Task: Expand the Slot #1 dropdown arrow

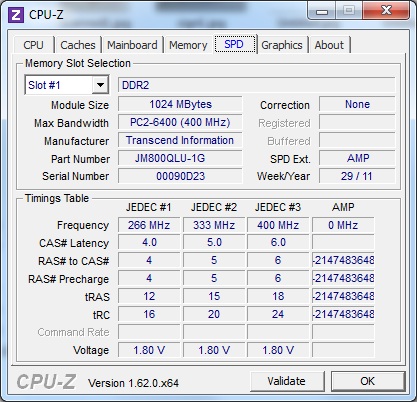Action: (x=100, y=85)
